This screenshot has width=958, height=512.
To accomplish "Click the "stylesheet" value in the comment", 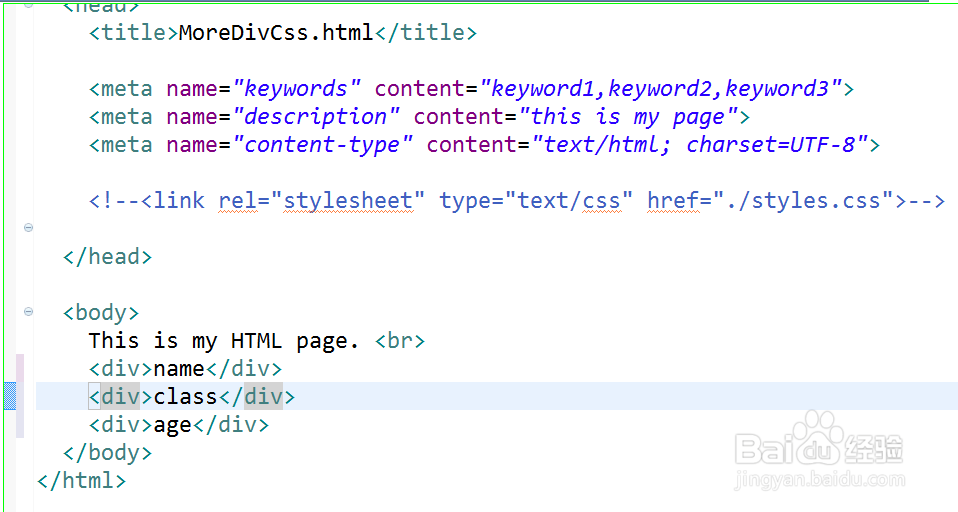I will [348, 200].
